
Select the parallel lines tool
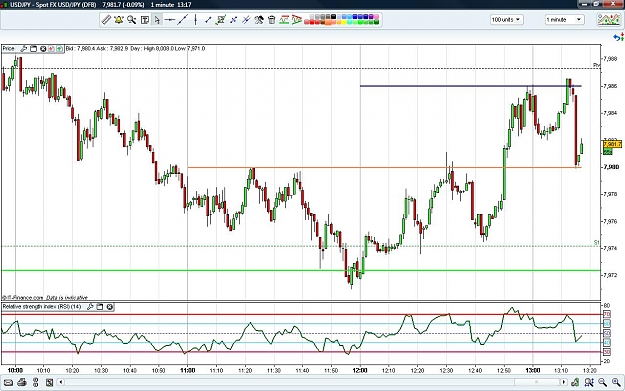tap(246, 20)
